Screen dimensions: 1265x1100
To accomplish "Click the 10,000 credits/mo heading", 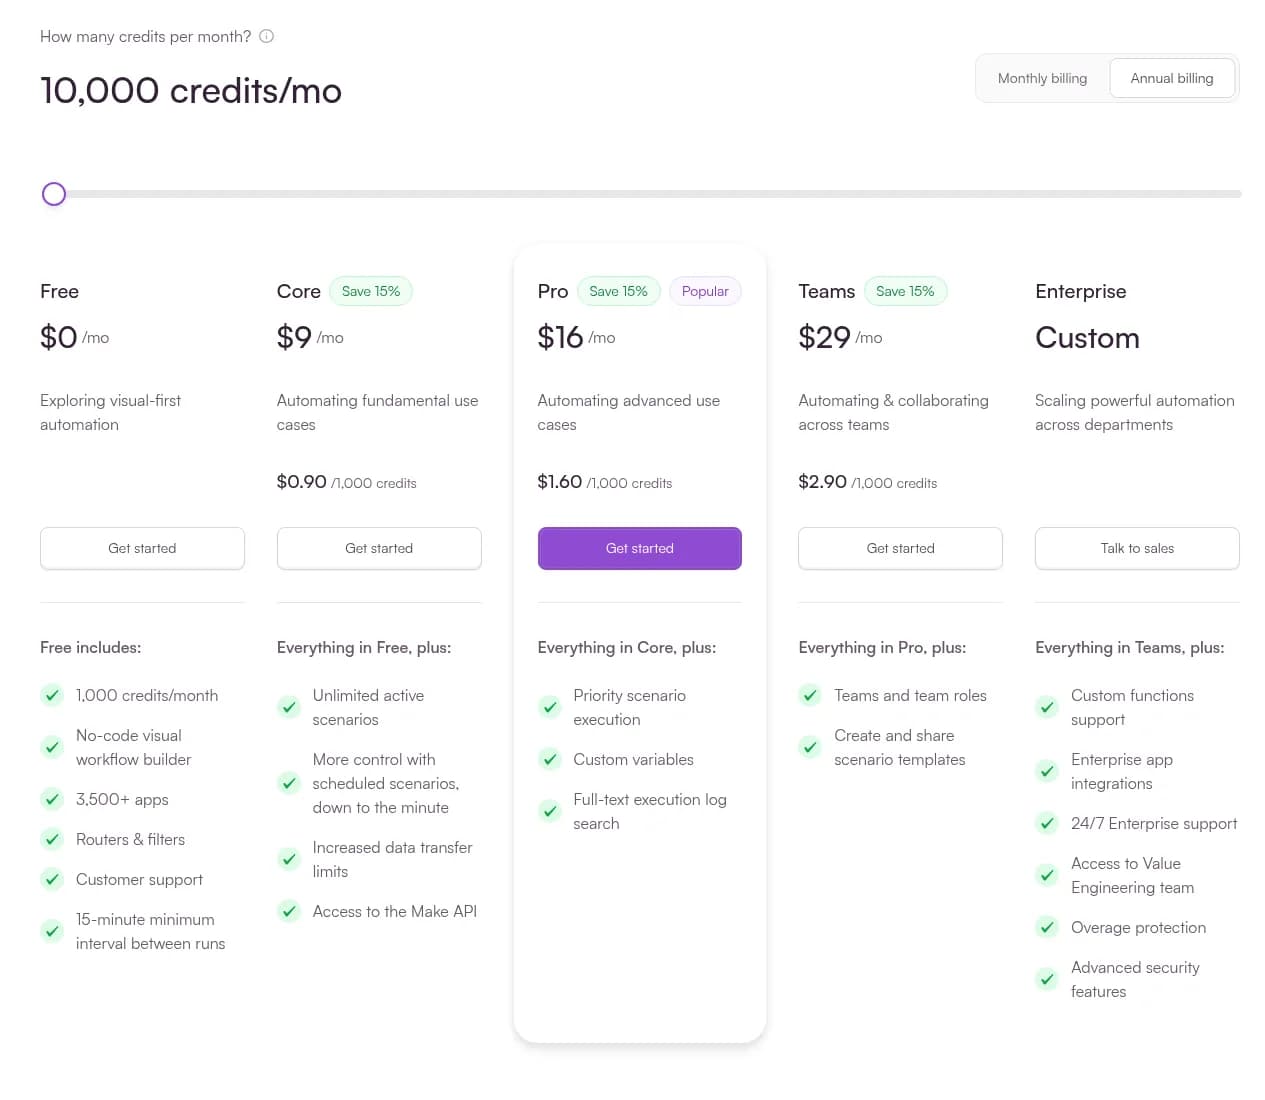I will tap(191, 91).
